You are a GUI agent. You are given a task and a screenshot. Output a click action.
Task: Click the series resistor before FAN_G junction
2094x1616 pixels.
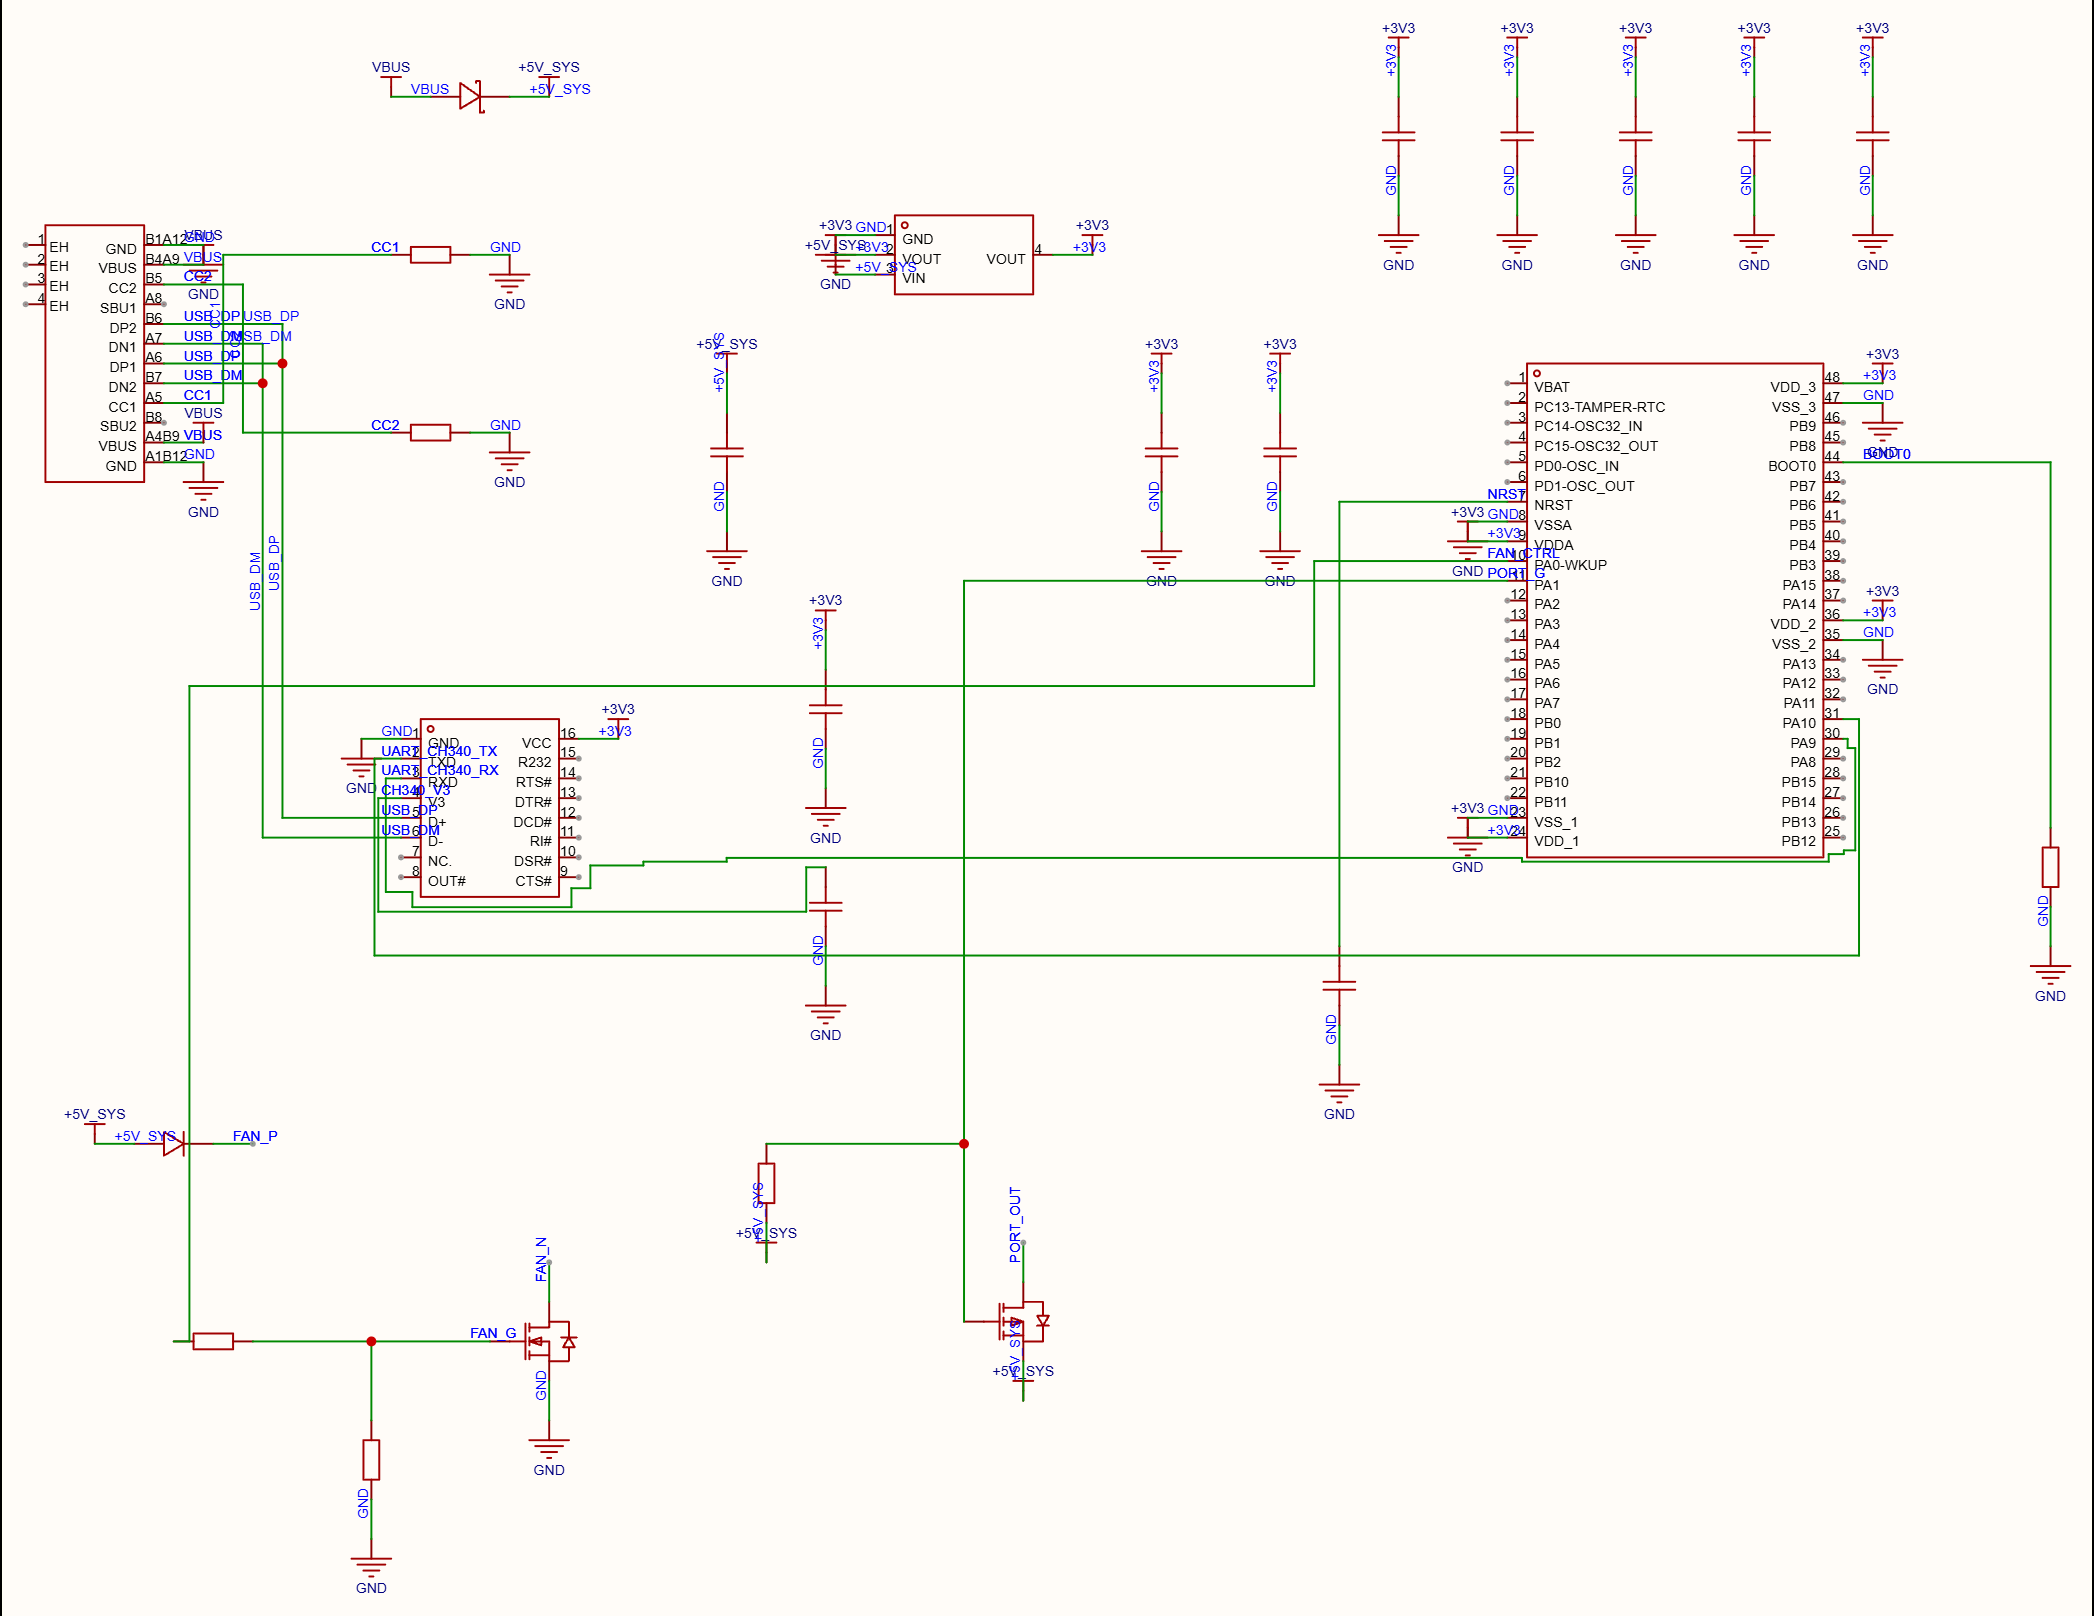pyautogui.click(x=213, y=1341)
